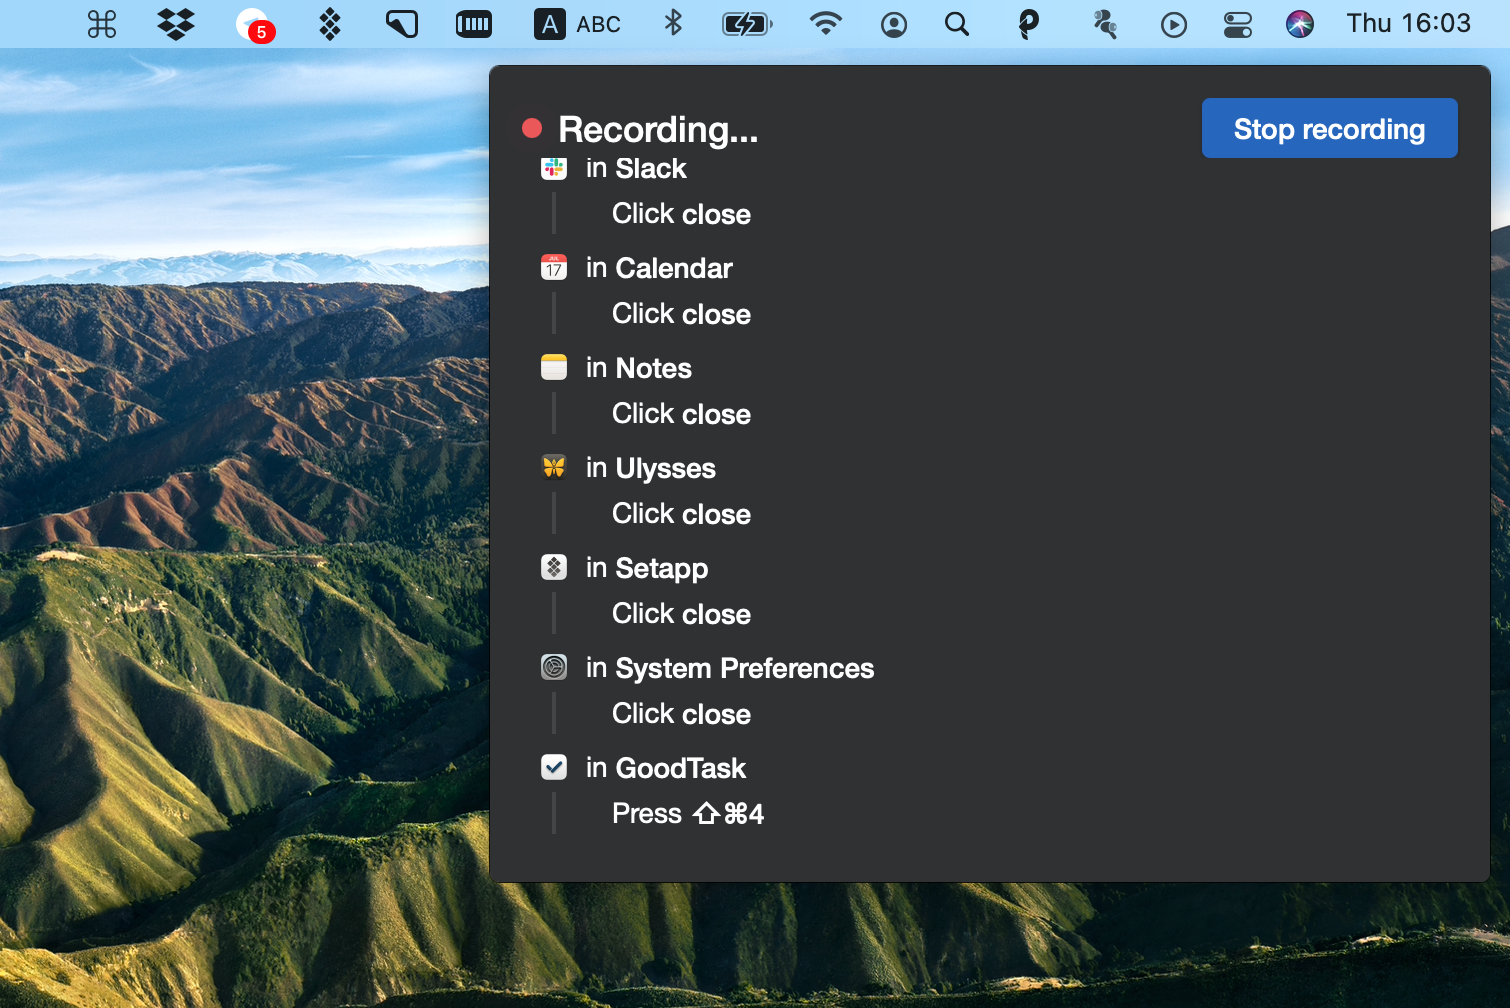Image resolution: width=1510 pixels, height=1008 pixels.
Task: Select 'Click close' step under Notes
Action: (681, 414)
